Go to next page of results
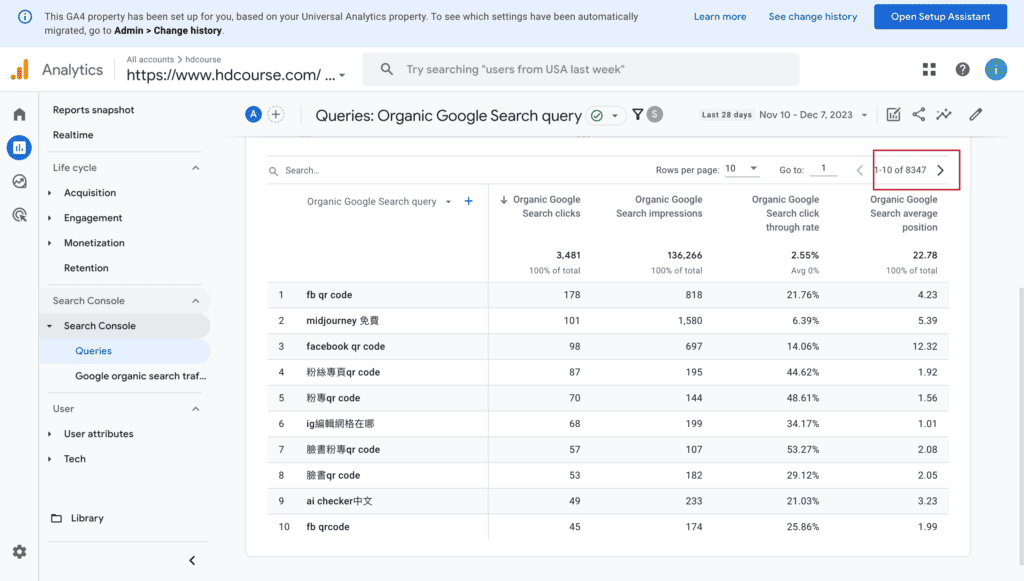Image resolution: width=1024 pixels, height=581 pixels. pos(940,170)
